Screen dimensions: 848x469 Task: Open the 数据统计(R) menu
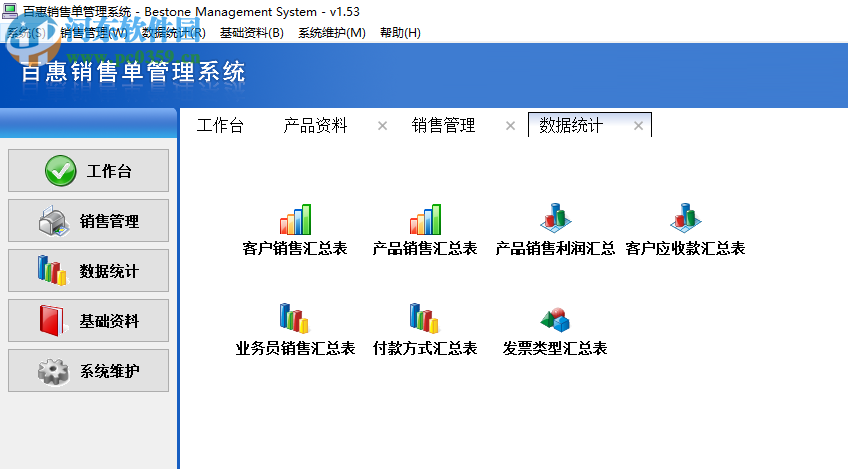(174, 33)
